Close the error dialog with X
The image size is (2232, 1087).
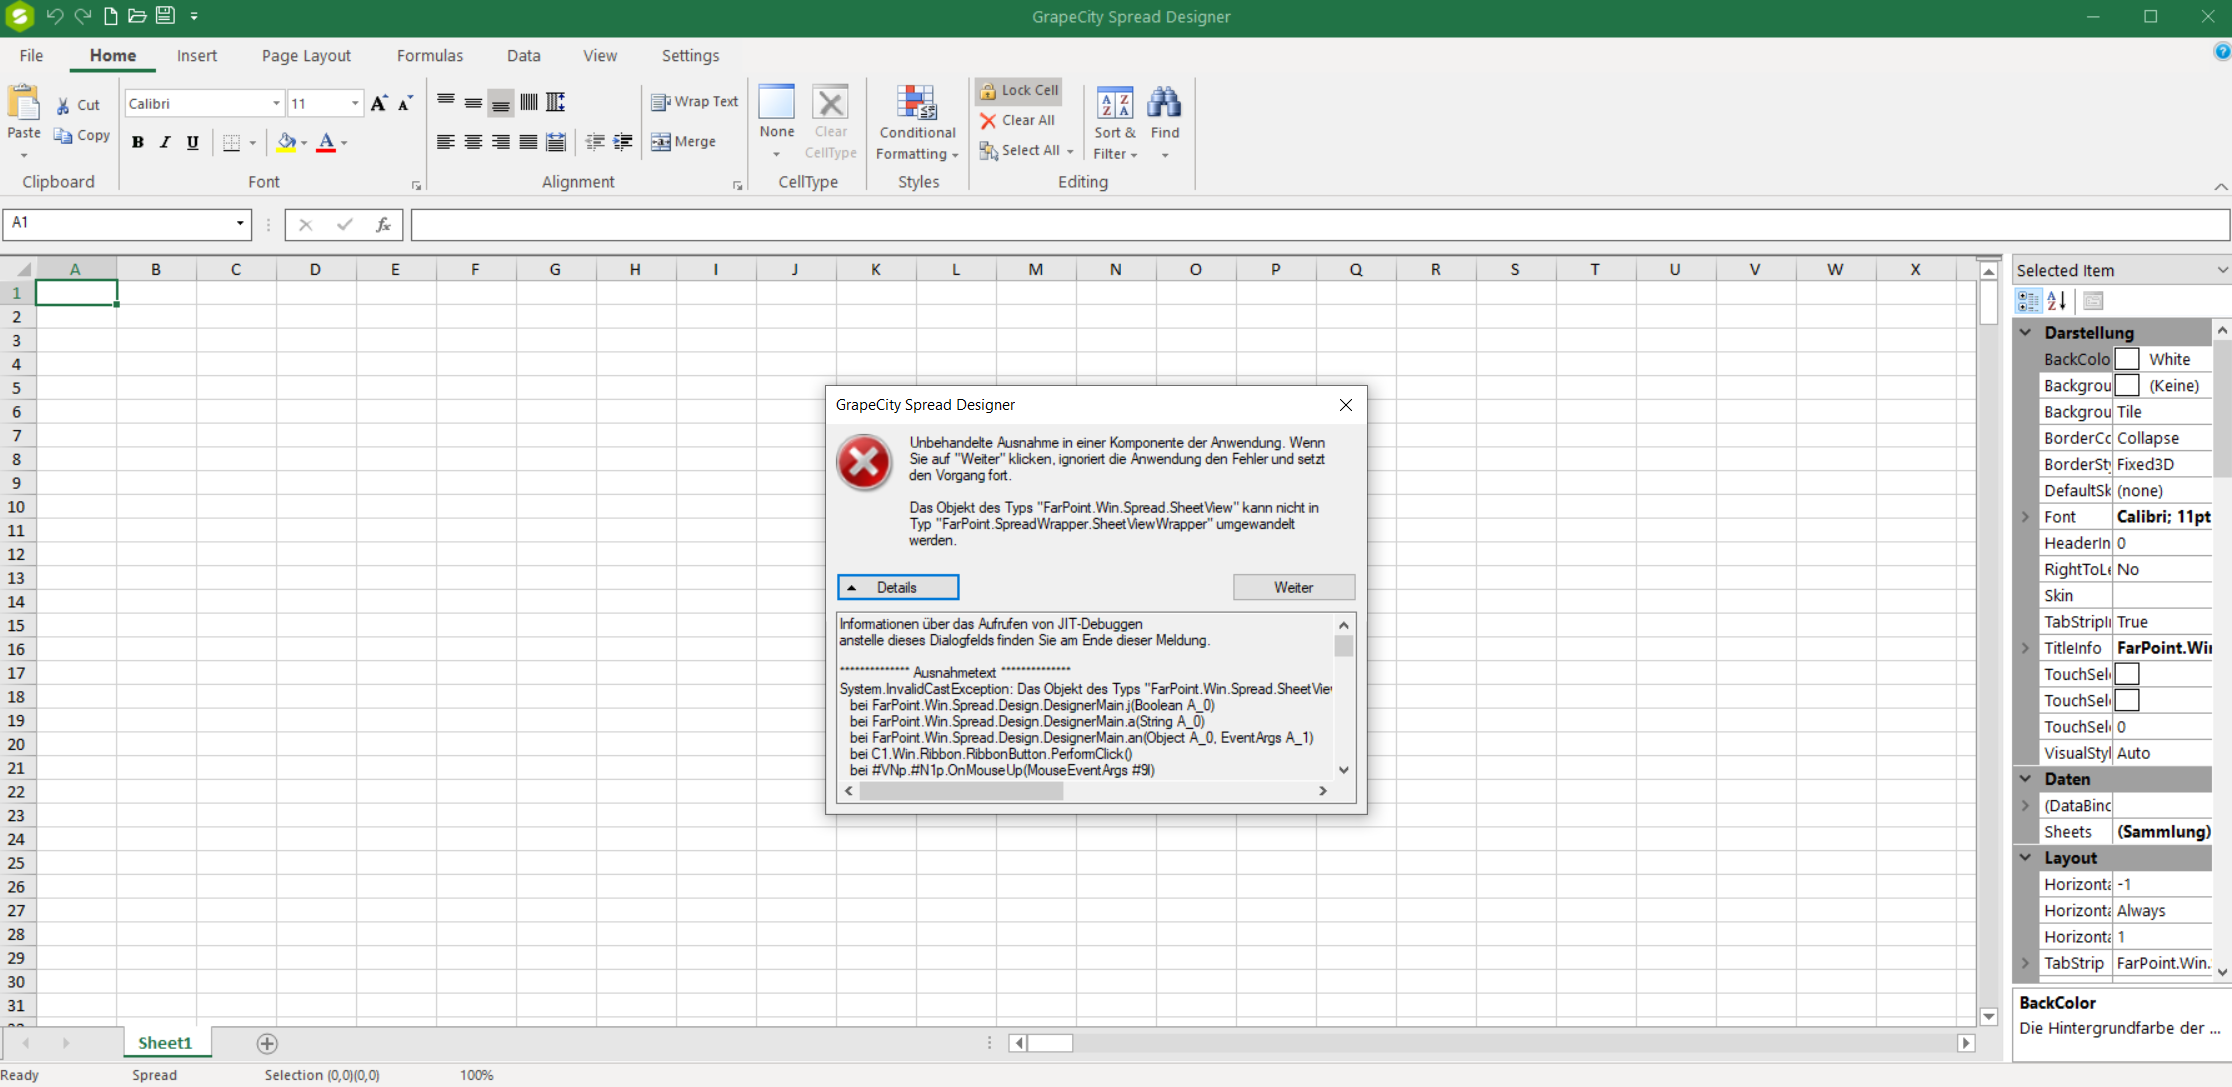[1346, 405]
